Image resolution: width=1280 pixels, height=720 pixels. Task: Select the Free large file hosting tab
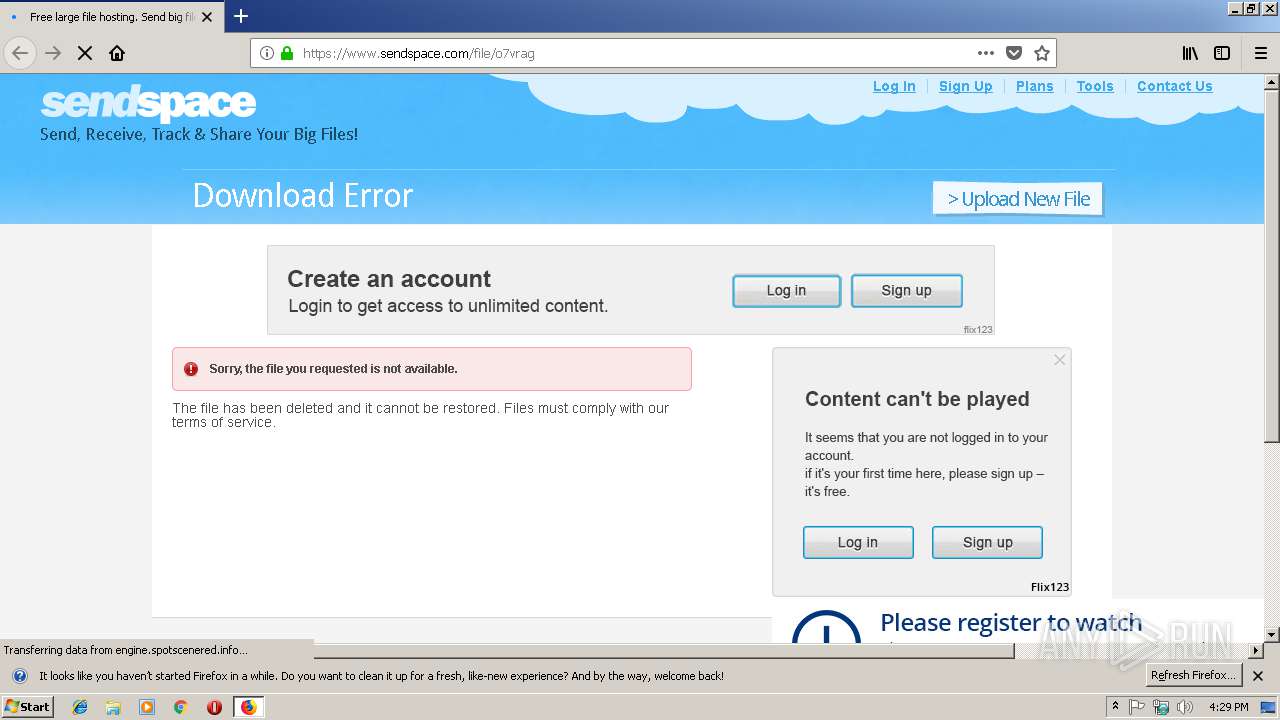(112, 17)
